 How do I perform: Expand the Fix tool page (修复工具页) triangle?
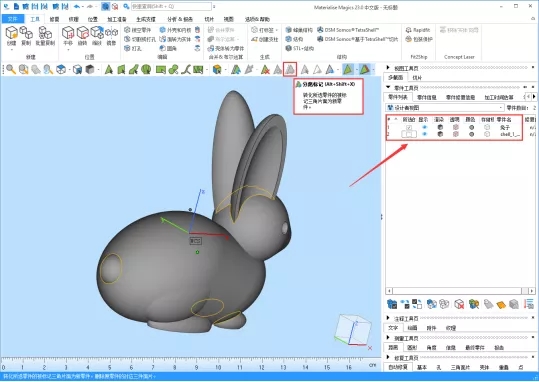point(388,357)
